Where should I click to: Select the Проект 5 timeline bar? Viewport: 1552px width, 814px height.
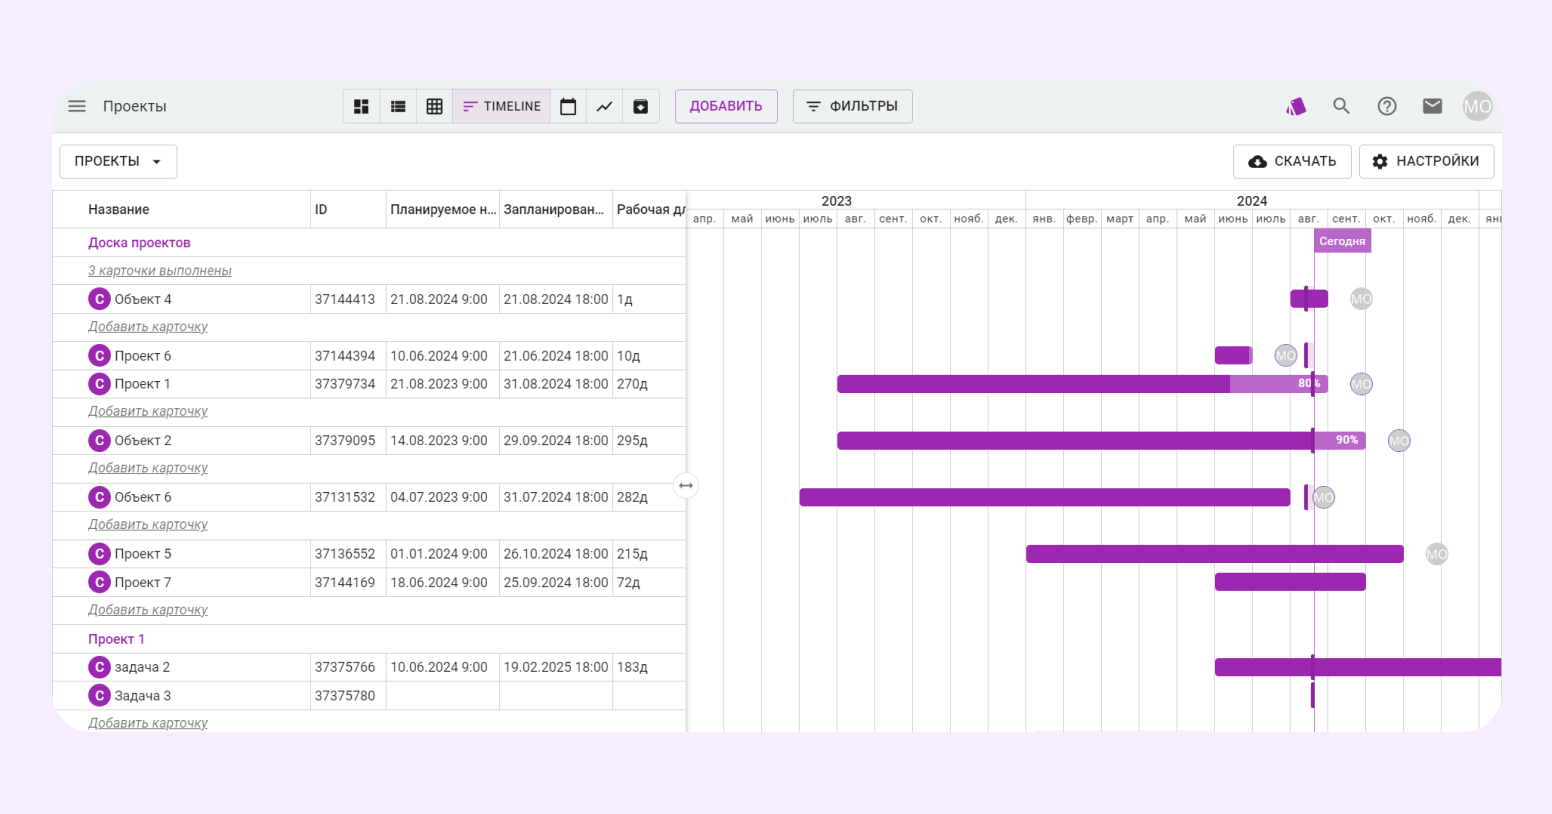[1215, 554]
